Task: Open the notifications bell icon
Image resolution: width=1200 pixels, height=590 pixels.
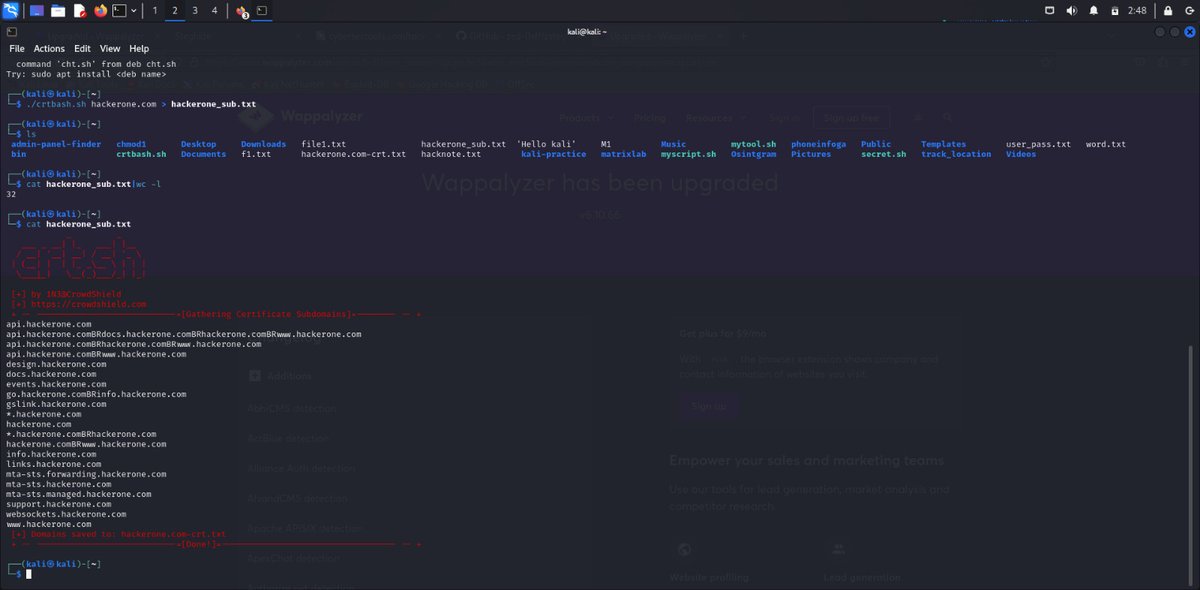Action: point(1094,11)
